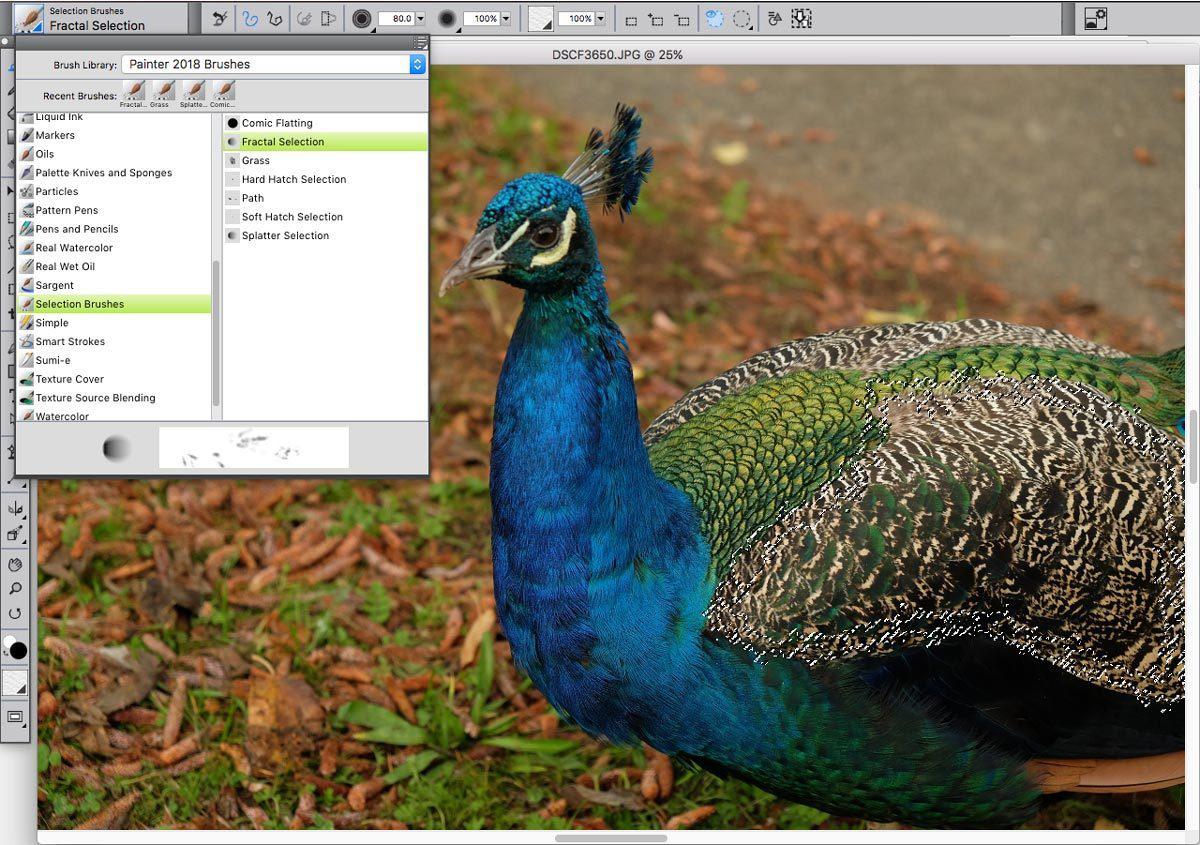The image size is (1200, 845).
Task: Select the Freehand strokes option
Action: [x=251, y=18]
